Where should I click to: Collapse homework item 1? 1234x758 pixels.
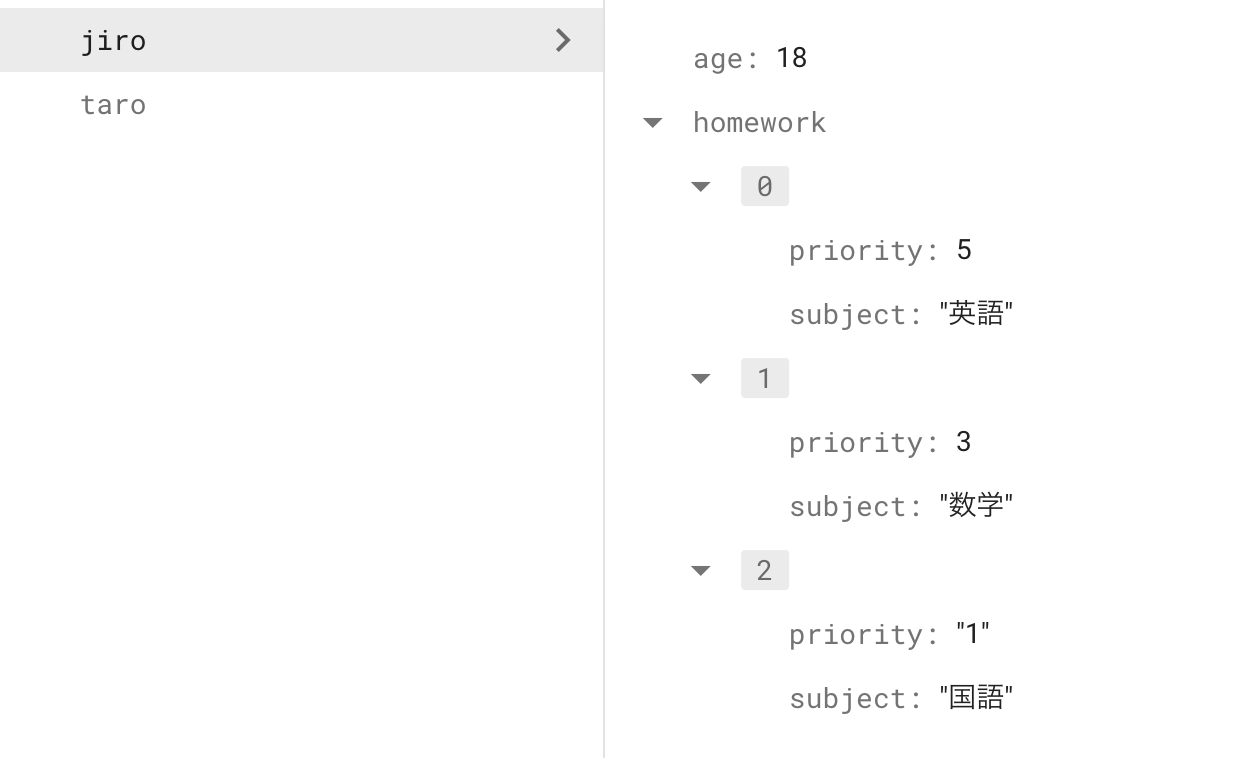[x=700, y=378]
